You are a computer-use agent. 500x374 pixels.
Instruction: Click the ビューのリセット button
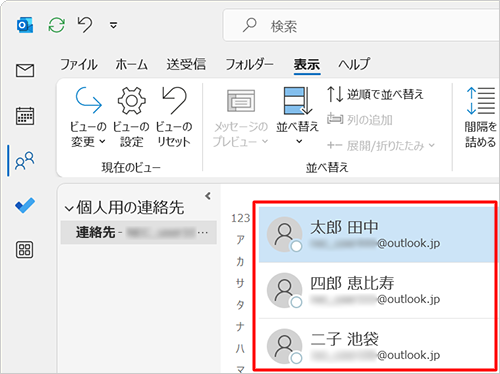(x=174, y=117)
